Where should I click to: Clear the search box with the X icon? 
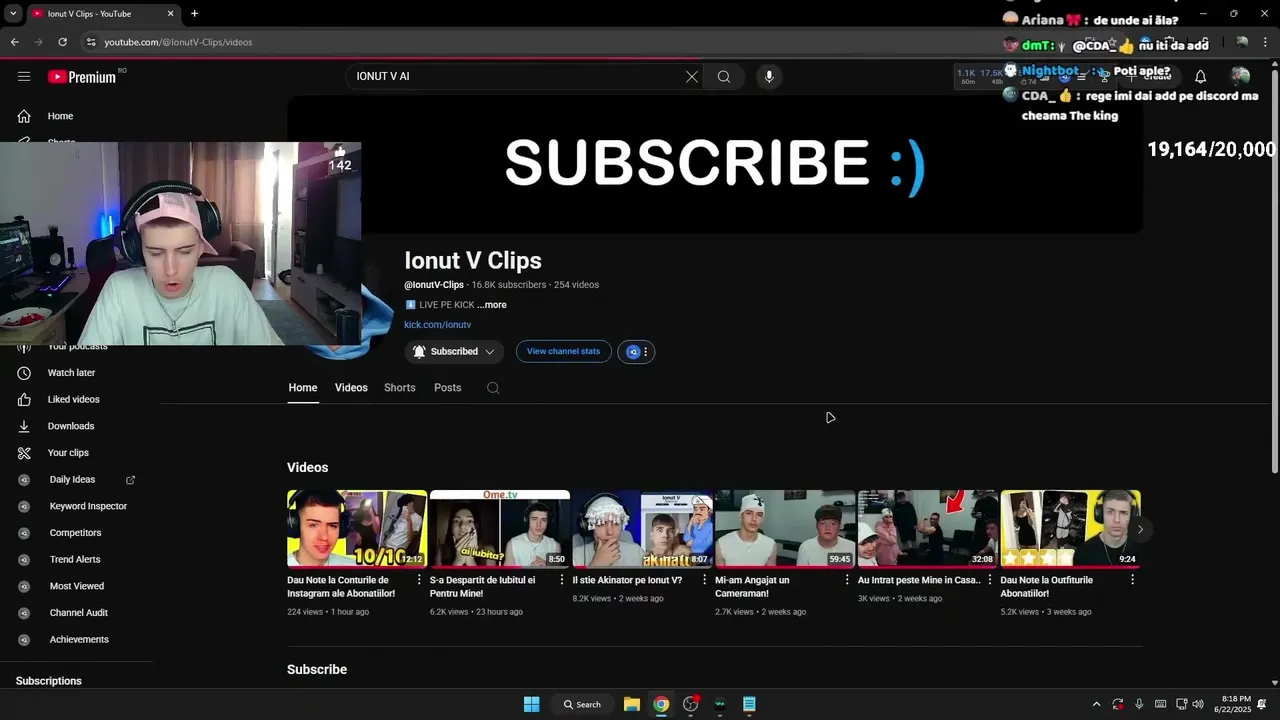click(691, 77)
